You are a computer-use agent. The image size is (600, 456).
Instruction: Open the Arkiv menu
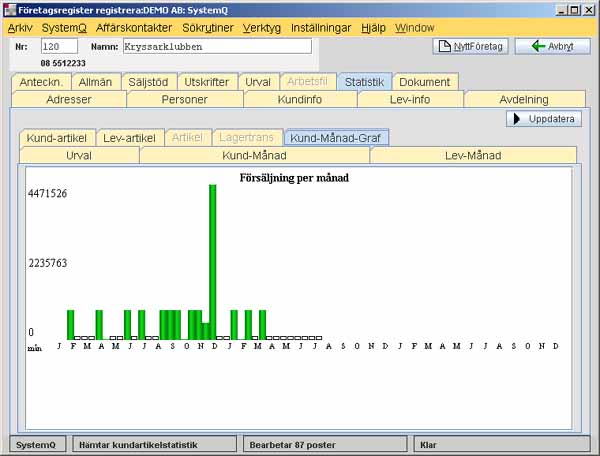click(x=20, y=28)
